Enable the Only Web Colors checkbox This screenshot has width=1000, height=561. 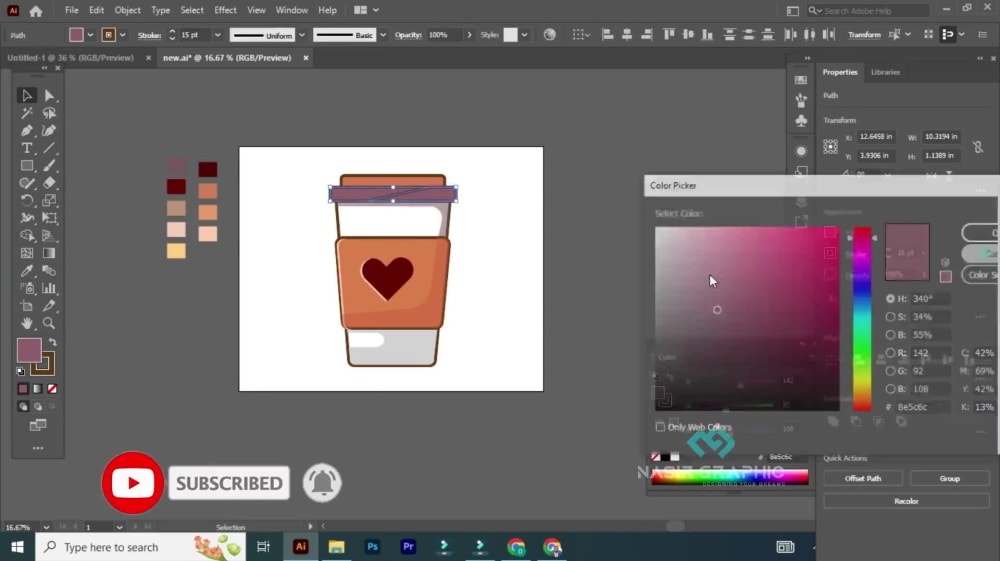(x=660, y=427)
